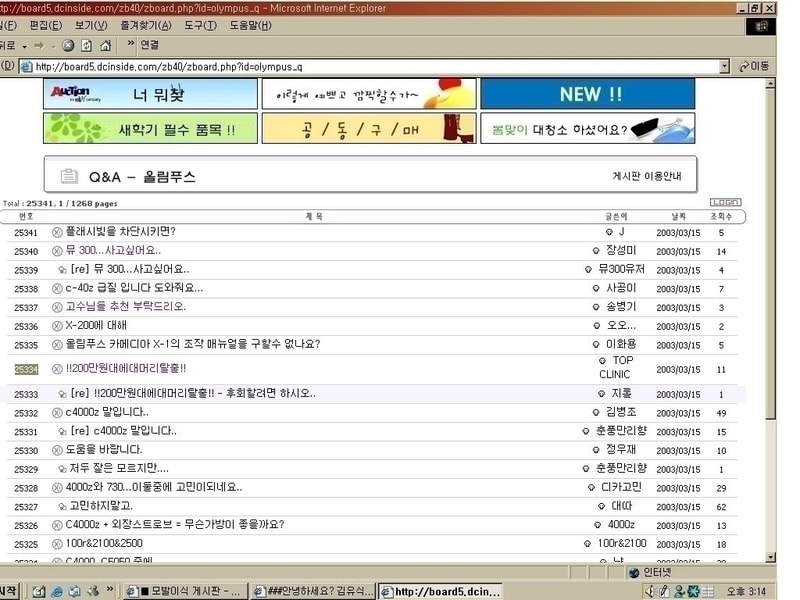Click the LOGIN button

(x=725, y=202)
